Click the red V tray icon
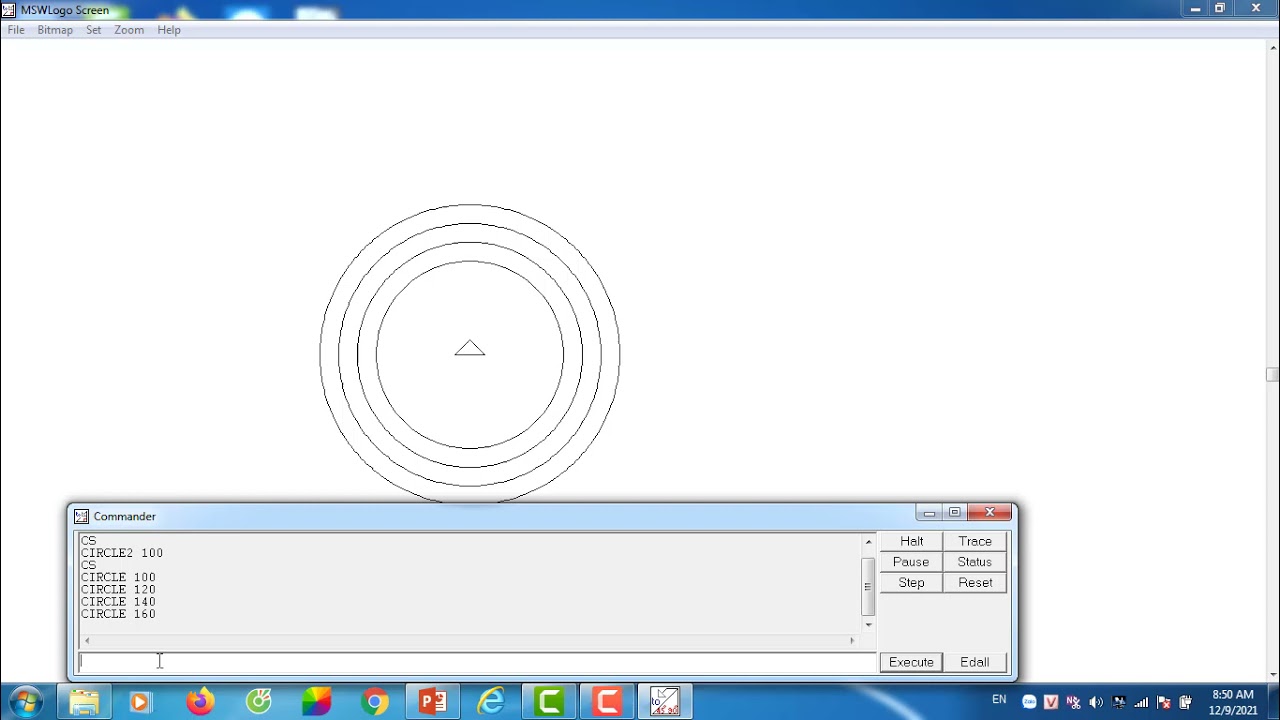Viewport: 1280px width, 720px height. 1051,702
